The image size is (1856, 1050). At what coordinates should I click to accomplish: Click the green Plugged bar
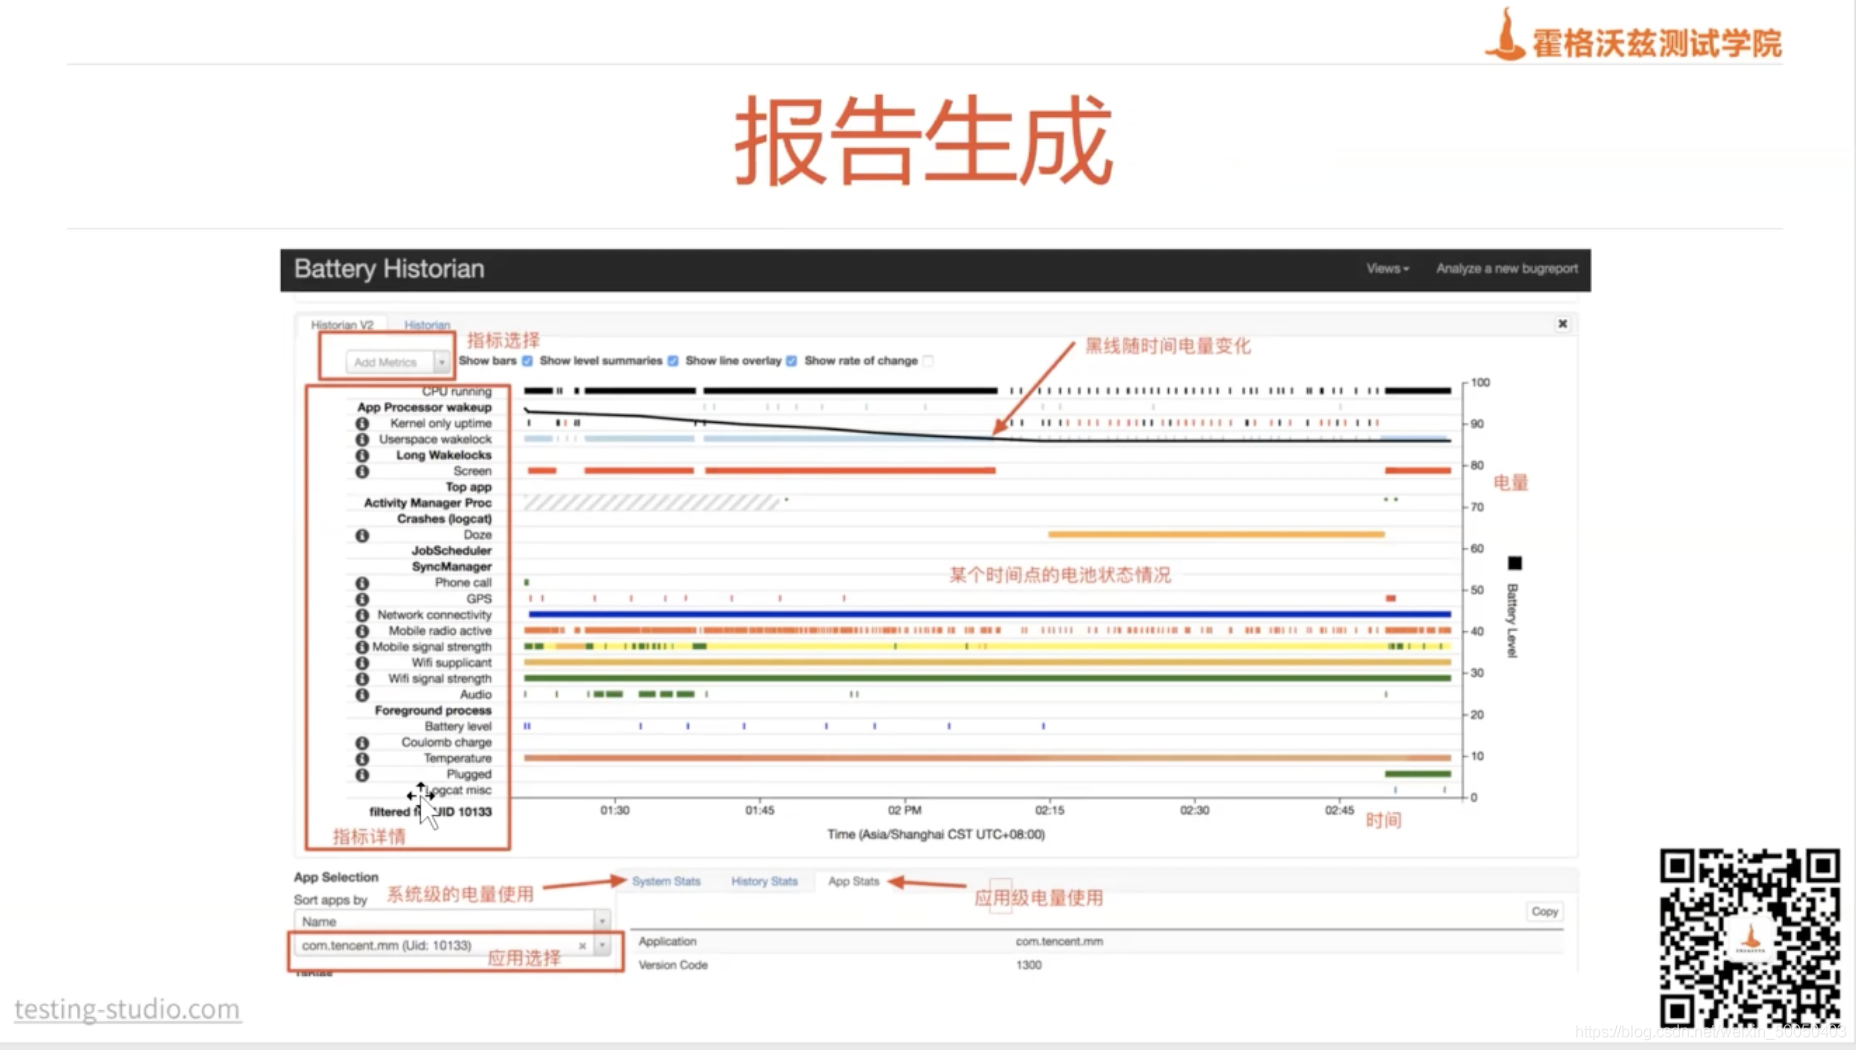point(1417,774)
